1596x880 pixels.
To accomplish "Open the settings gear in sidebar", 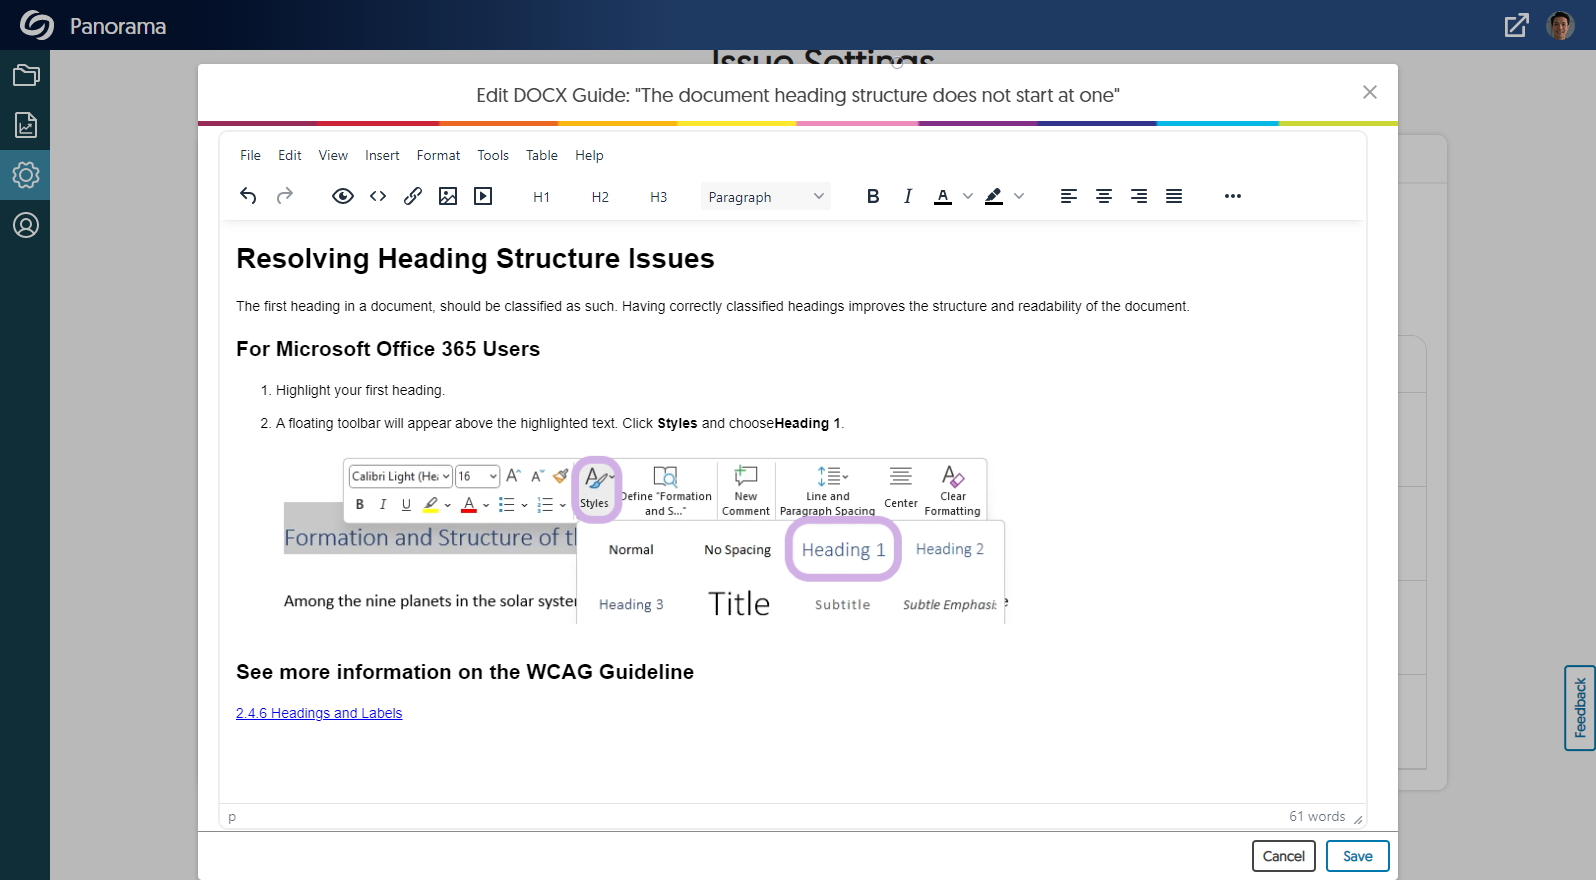I will click(x=26, y=175).
